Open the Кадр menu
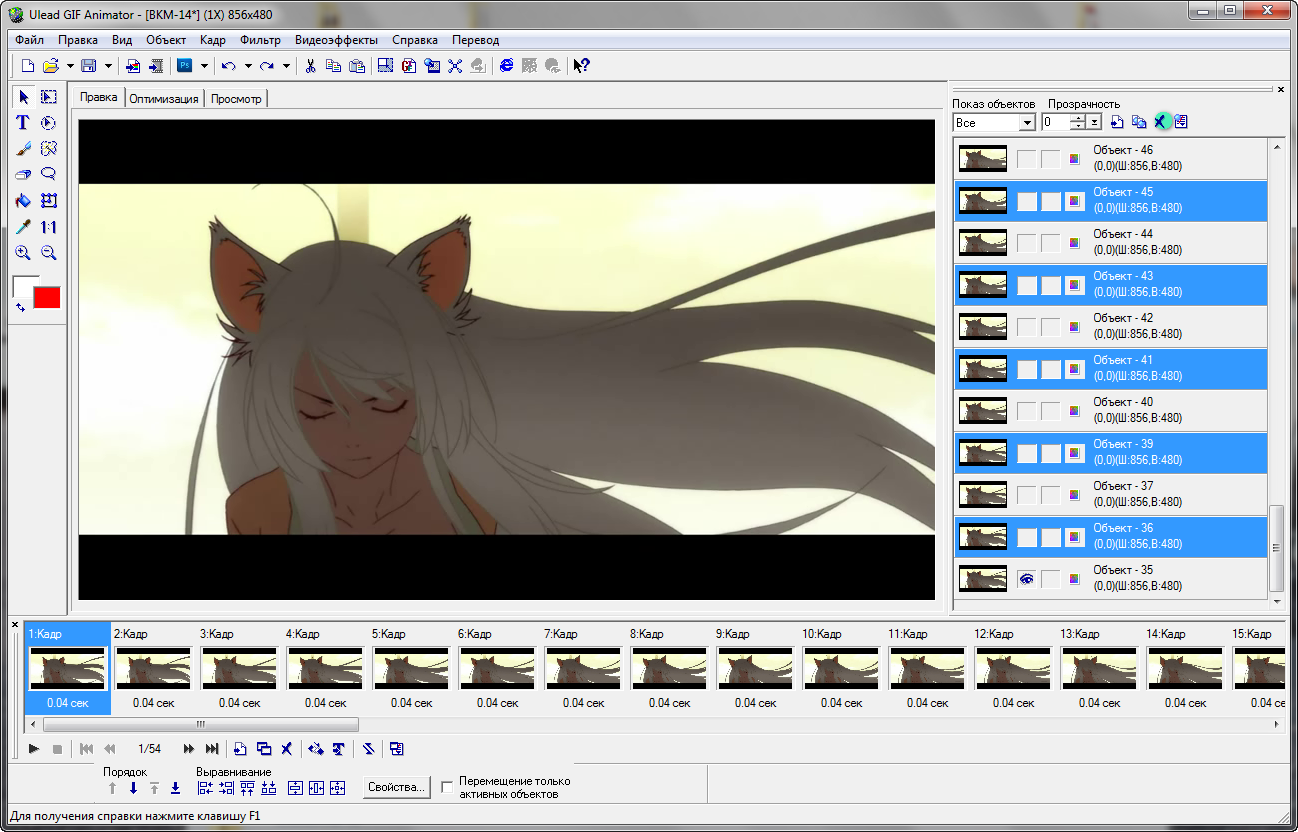Screen dimensions: 1298x832 (212, 40)
